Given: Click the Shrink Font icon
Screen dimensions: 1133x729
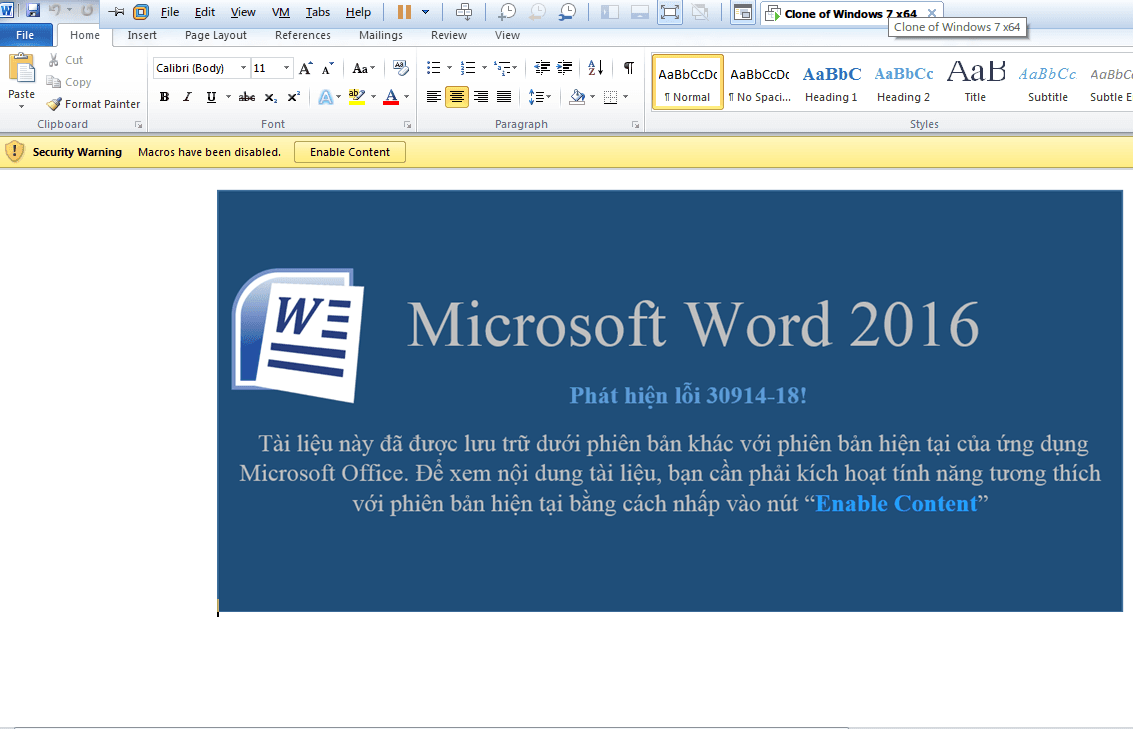Looking at the screenshot, I should click(327, 68).
